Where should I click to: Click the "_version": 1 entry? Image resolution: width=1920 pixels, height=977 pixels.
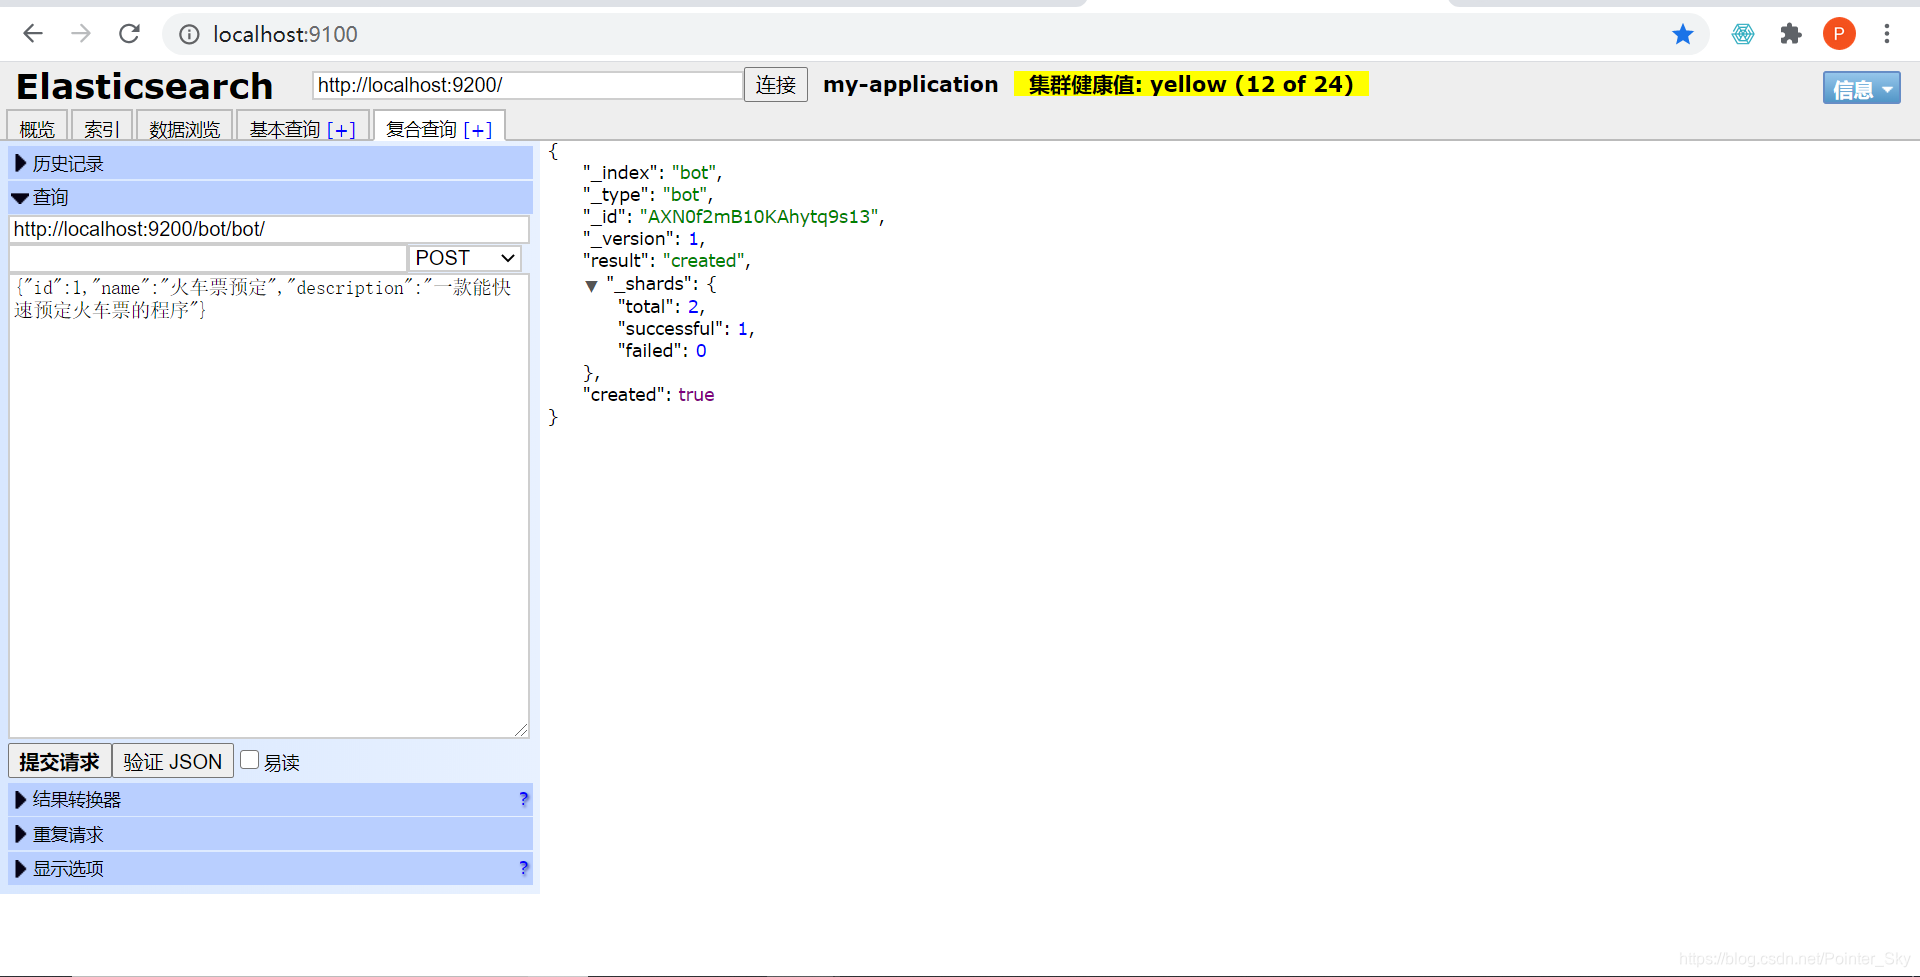[643, 239]
